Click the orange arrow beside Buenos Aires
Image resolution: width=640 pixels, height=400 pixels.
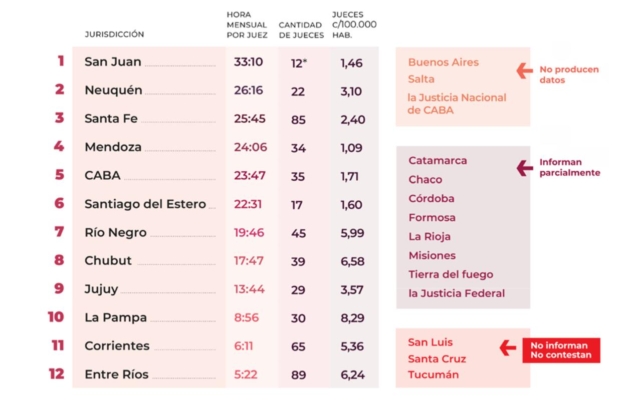click(x=523, y=70)
